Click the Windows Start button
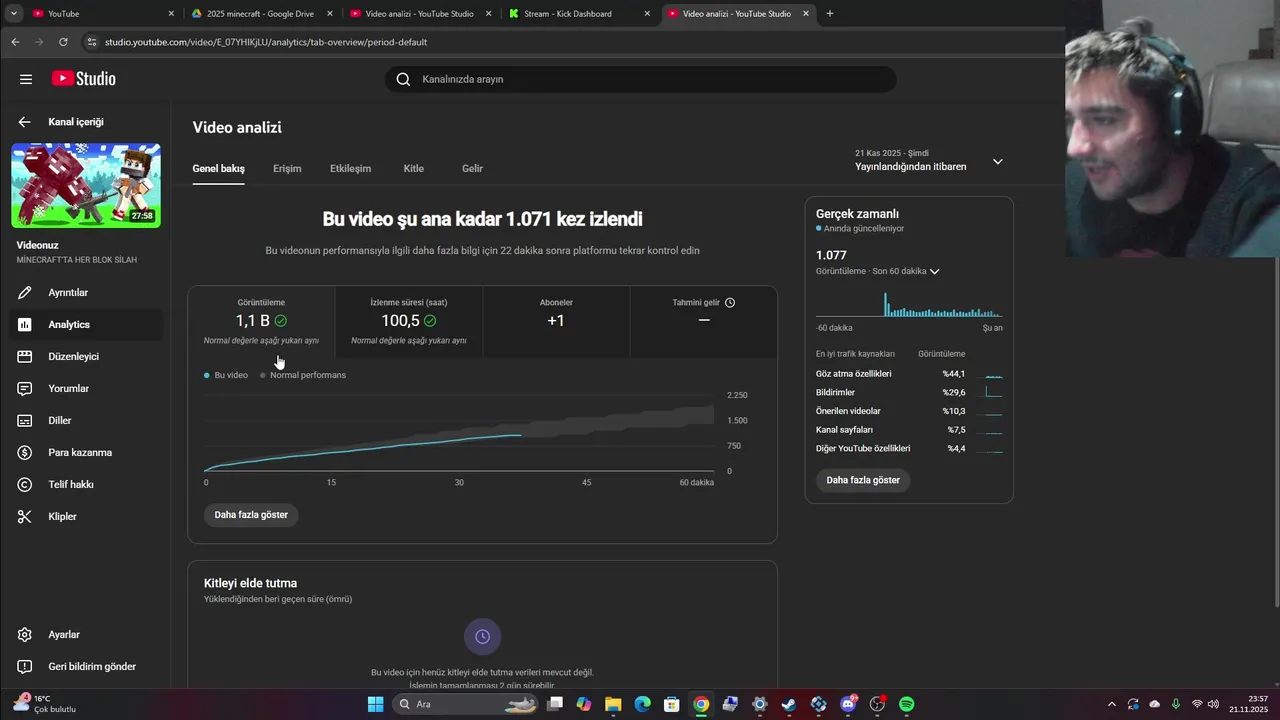Image resolution: width=1280 pixels, height=720 pixels. point(376,704)
